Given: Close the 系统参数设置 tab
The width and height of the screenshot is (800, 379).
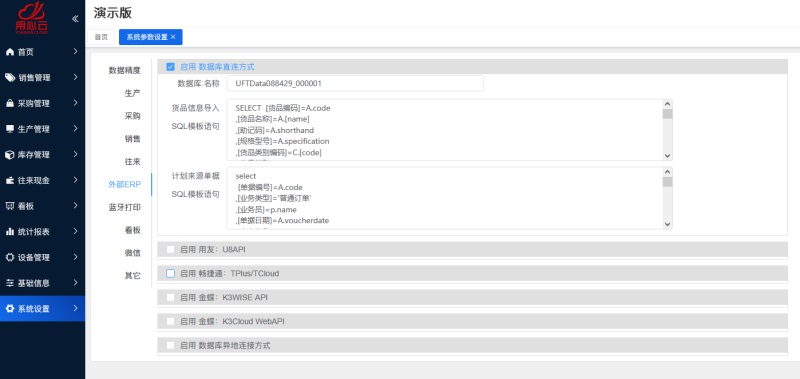Looking at the screenshot, I should pyautogui.click(x=173, y=37).
